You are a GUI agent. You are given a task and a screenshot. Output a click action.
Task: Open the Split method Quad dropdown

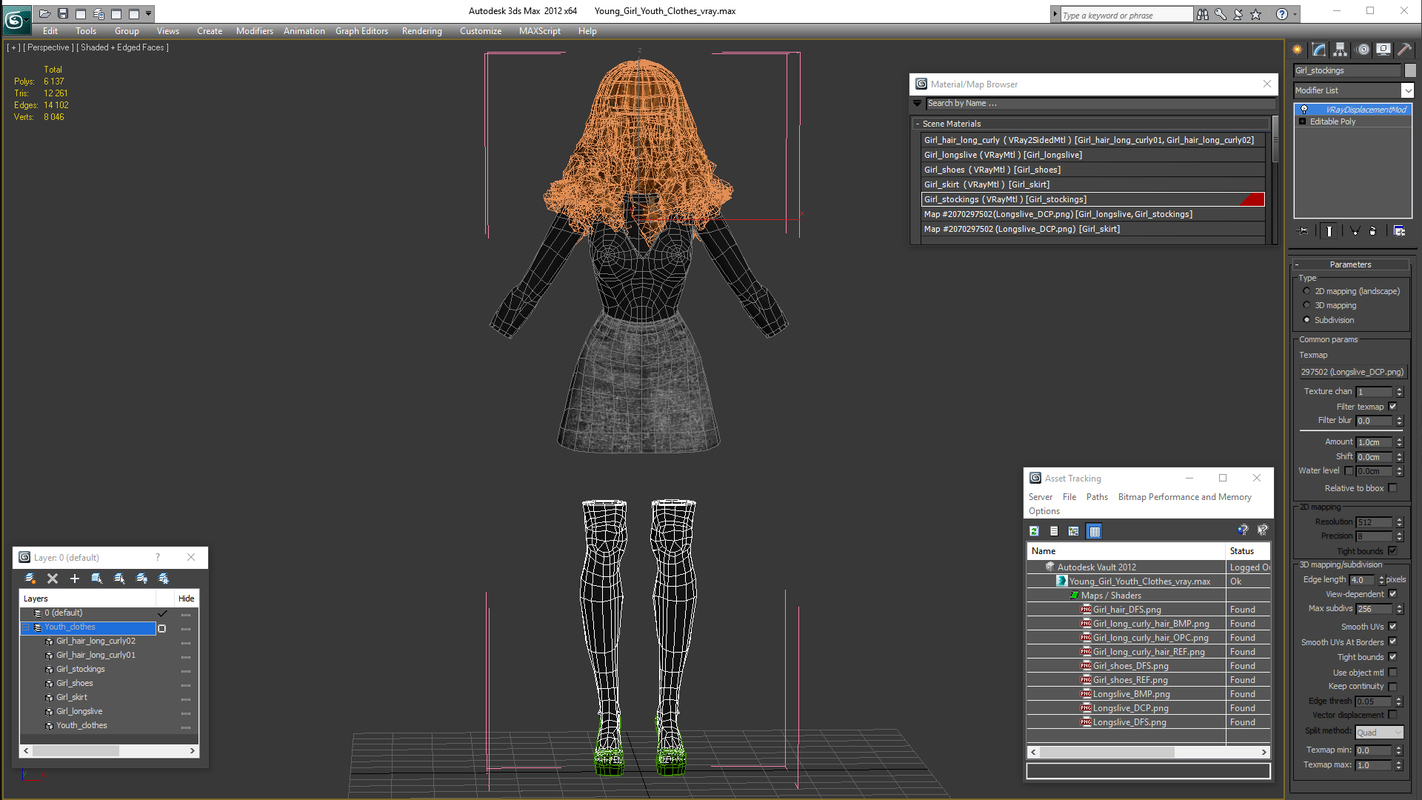click(x=1400, y=732)
